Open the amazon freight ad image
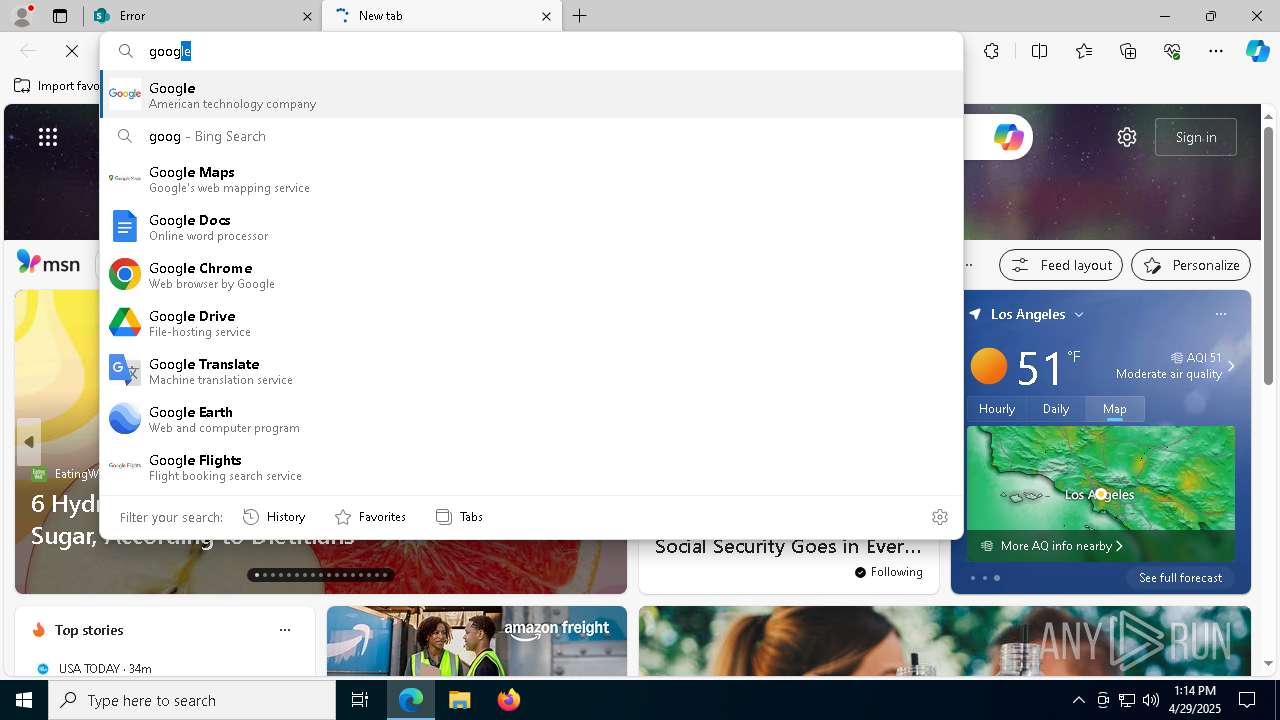The width and height of the screenshot is (1280, 720). tap(477, 641)
